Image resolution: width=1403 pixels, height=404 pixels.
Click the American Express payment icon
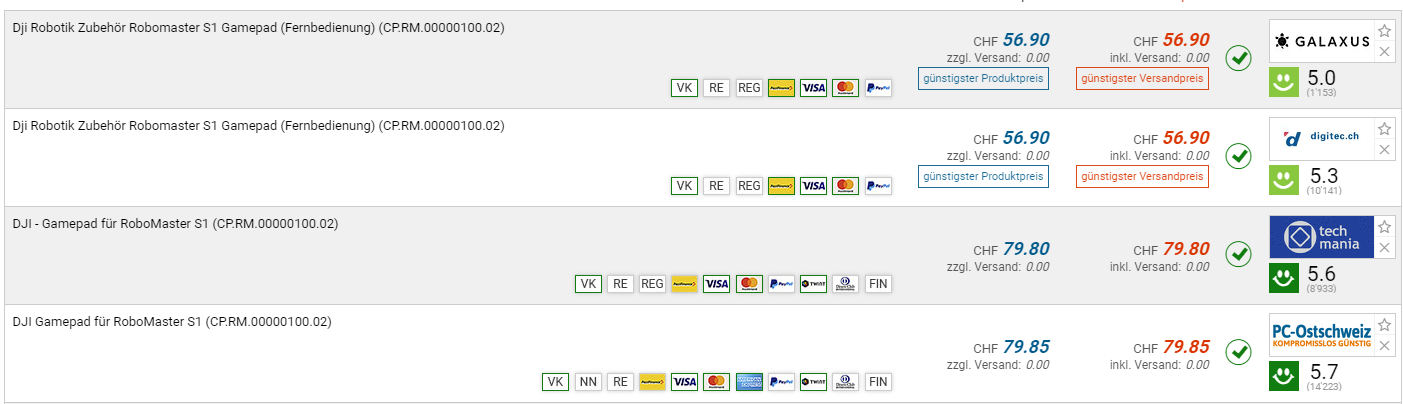click(x=748, y=381)
